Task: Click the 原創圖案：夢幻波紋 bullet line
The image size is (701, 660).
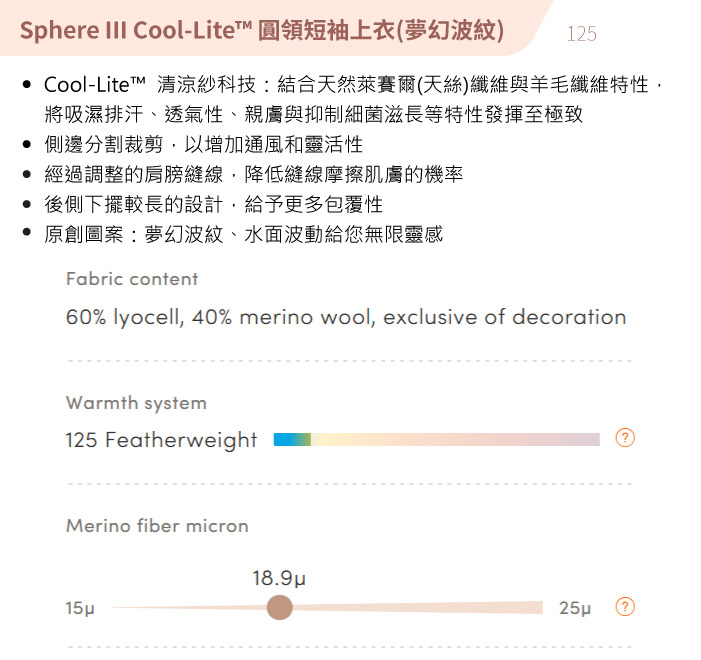Action: pyautogui.click(x=244, y=234)
